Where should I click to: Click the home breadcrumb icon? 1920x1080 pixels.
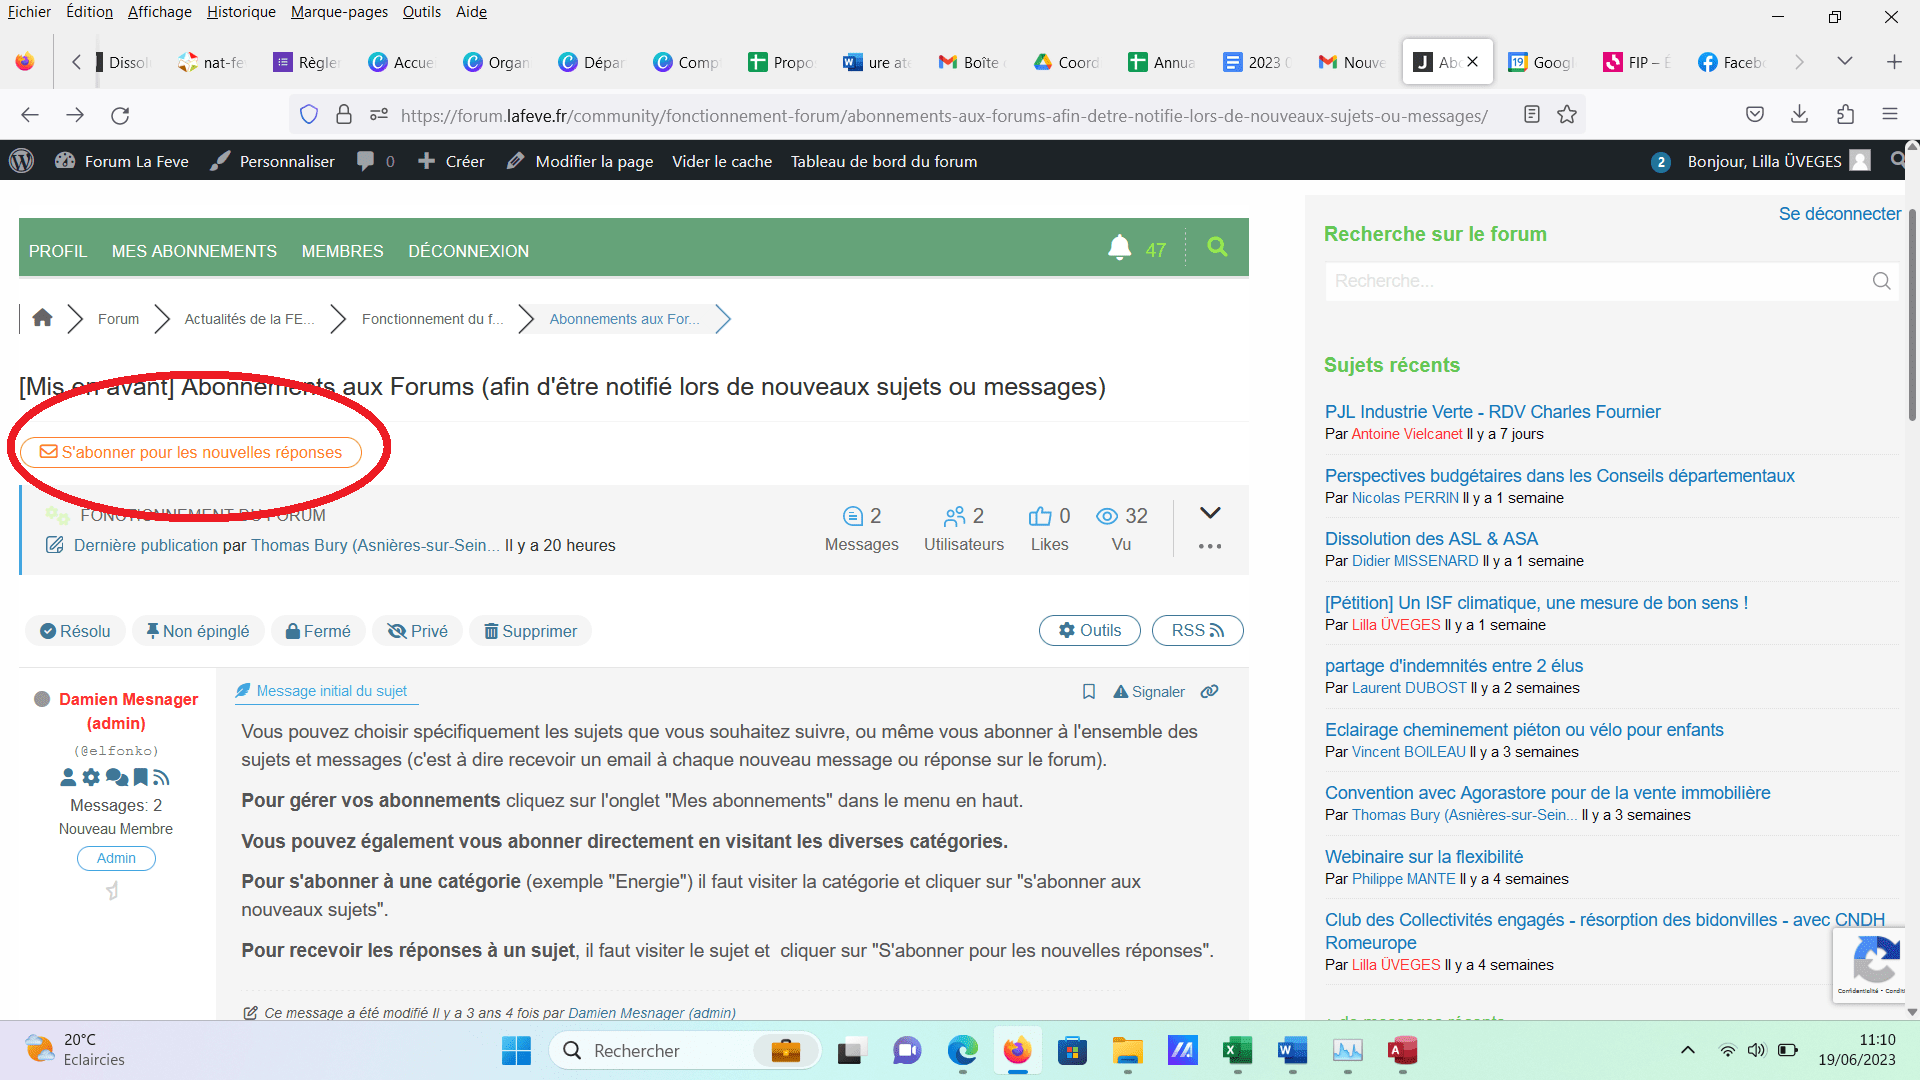[42, 318]
